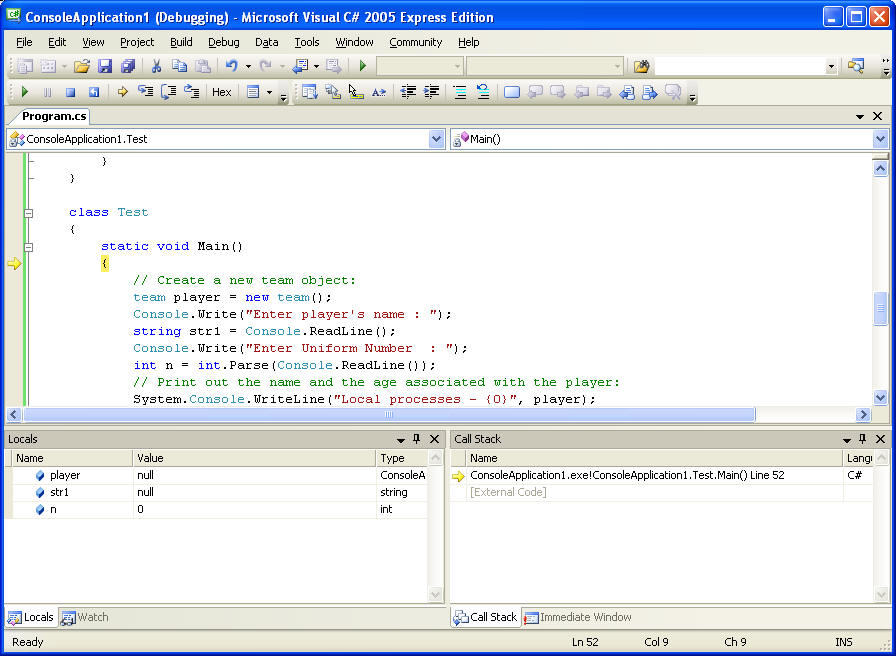The width and height of the screenshot is (896, 656).
Task: Stop debugging with the square stop icon
Action: (70, 92)
